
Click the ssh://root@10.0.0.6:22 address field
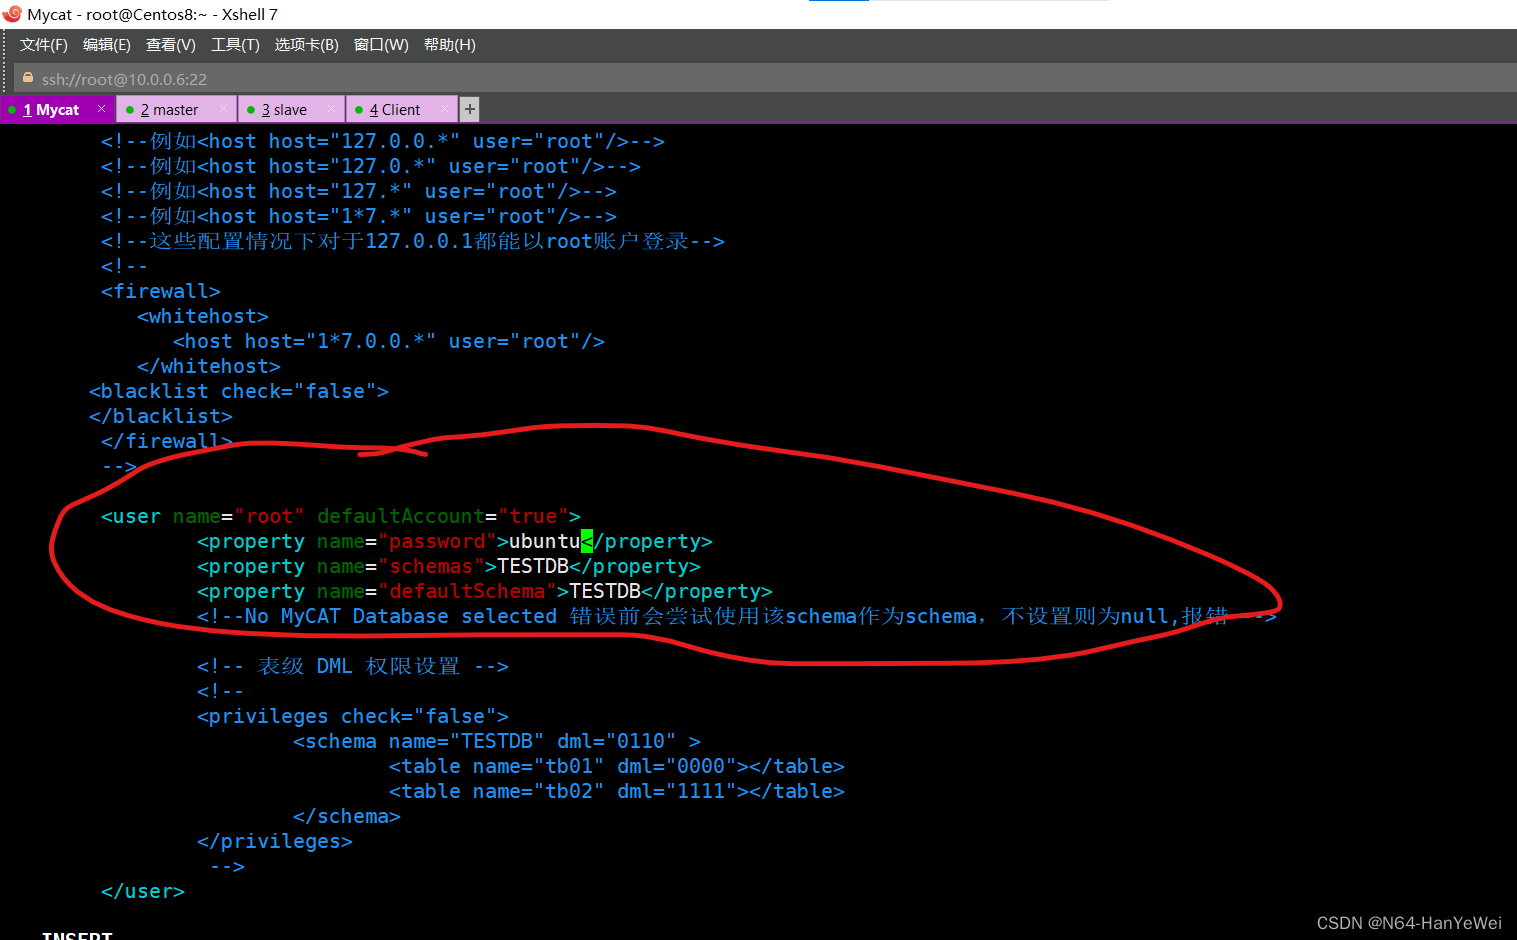pos(124,79)
